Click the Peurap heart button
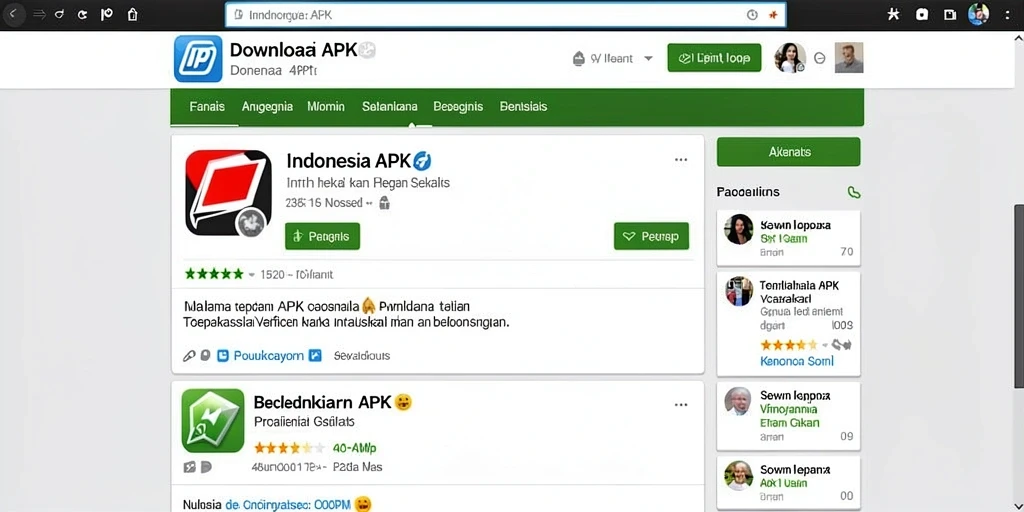 coord(651,236)
